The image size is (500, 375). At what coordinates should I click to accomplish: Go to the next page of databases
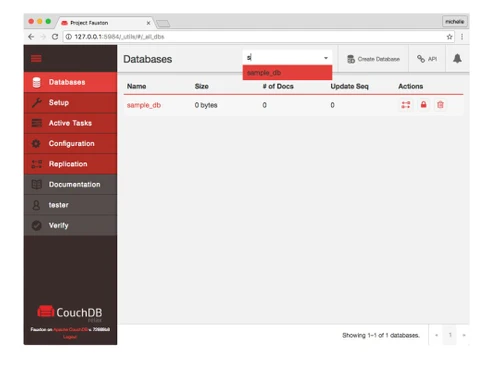pos(464,335)
